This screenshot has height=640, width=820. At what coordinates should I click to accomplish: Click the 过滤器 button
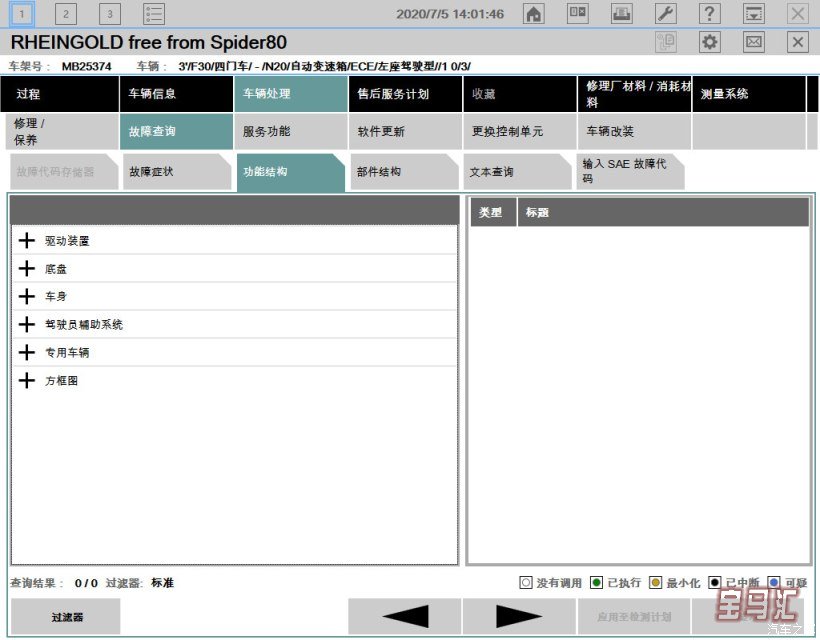pyautogui.click(x=66, y=617)
